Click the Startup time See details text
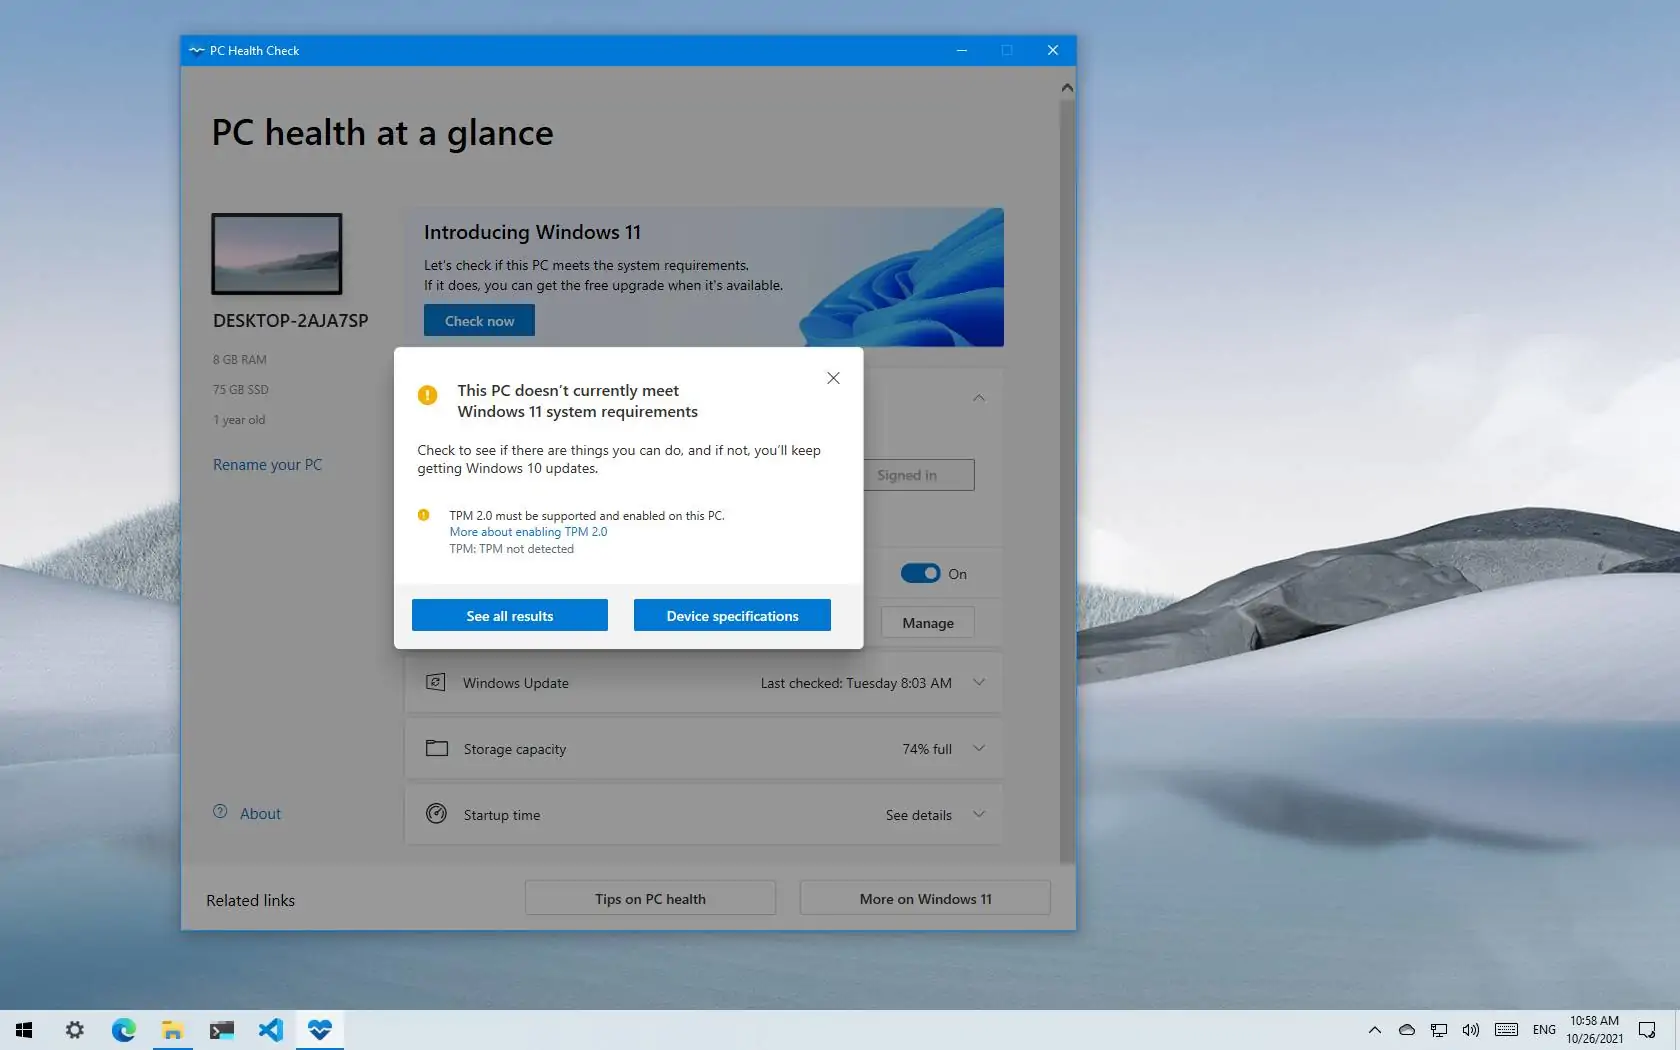Screen dimensions: 1680x1050 [918, 815]
